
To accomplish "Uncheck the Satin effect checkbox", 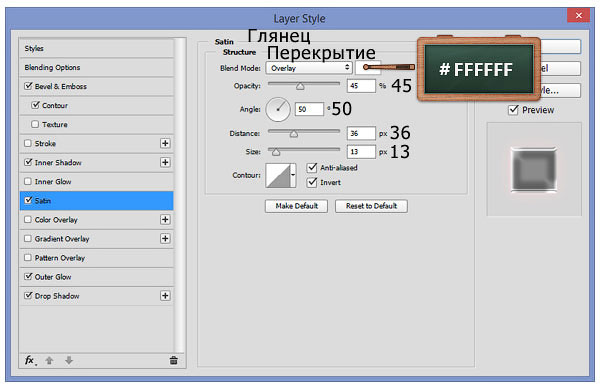I will 28,200.
